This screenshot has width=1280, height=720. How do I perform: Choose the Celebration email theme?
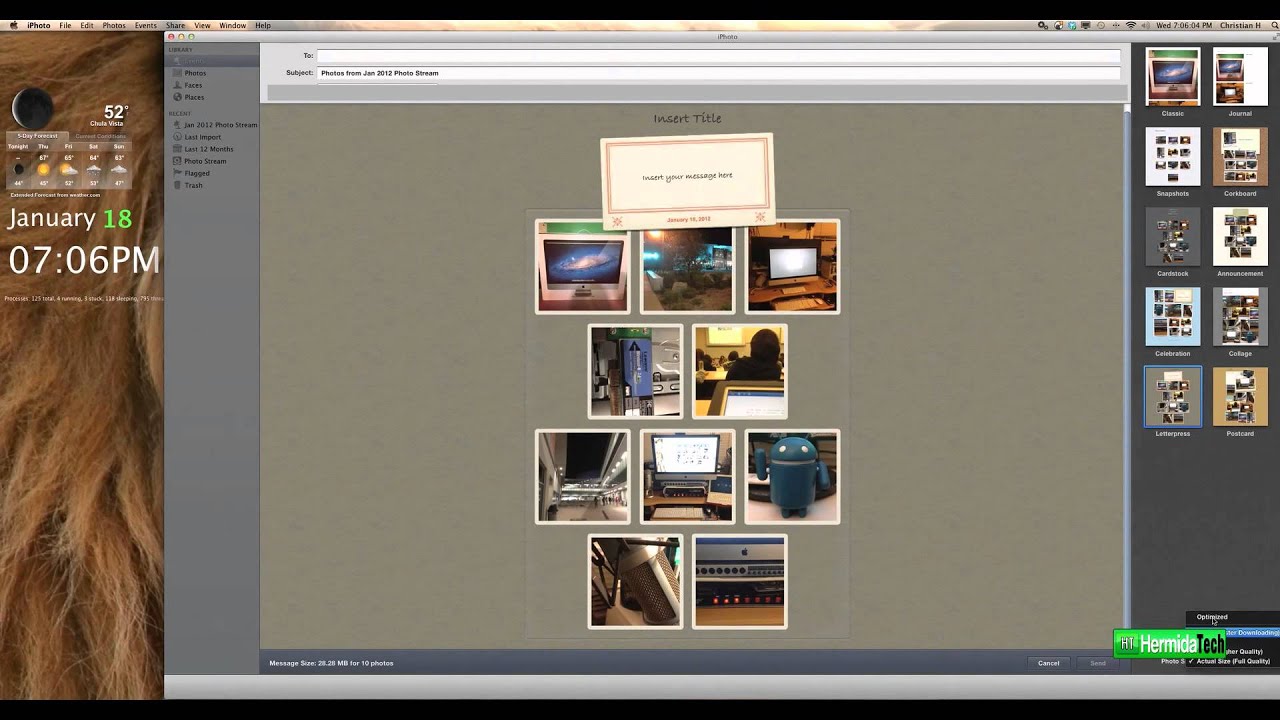[1173, 317]
